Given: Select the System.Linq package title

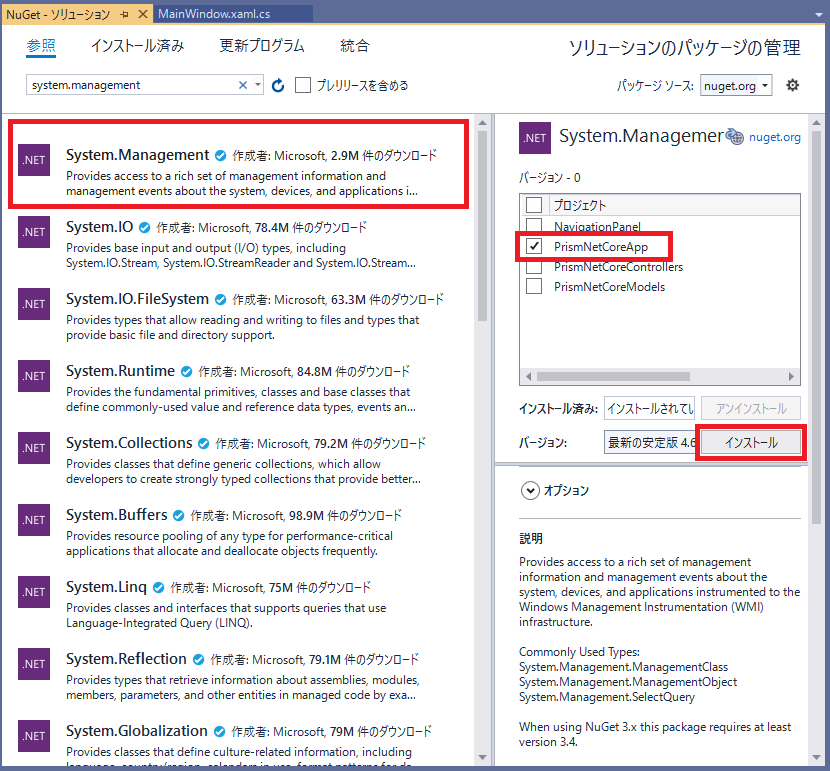Looking at the screenshot, I should point(106,587).
